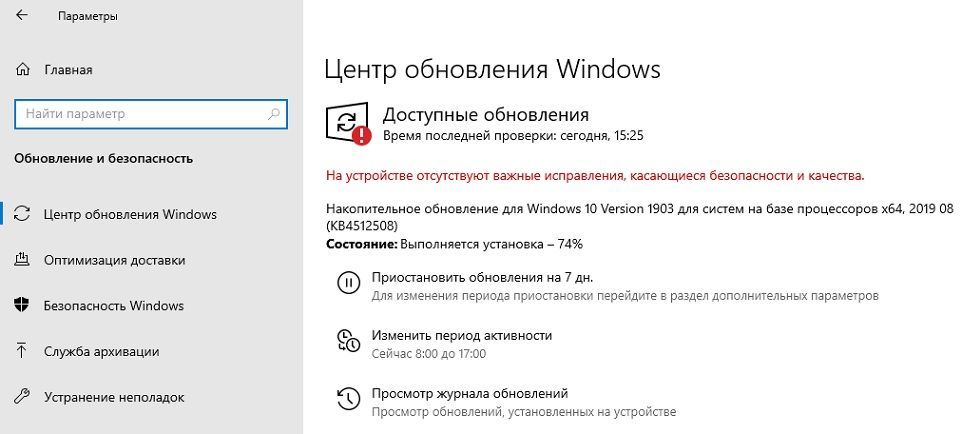The width and height of the screenshot is (962, 434).
Task: Go to Безопасность Windows
Action: coord(114,305)
